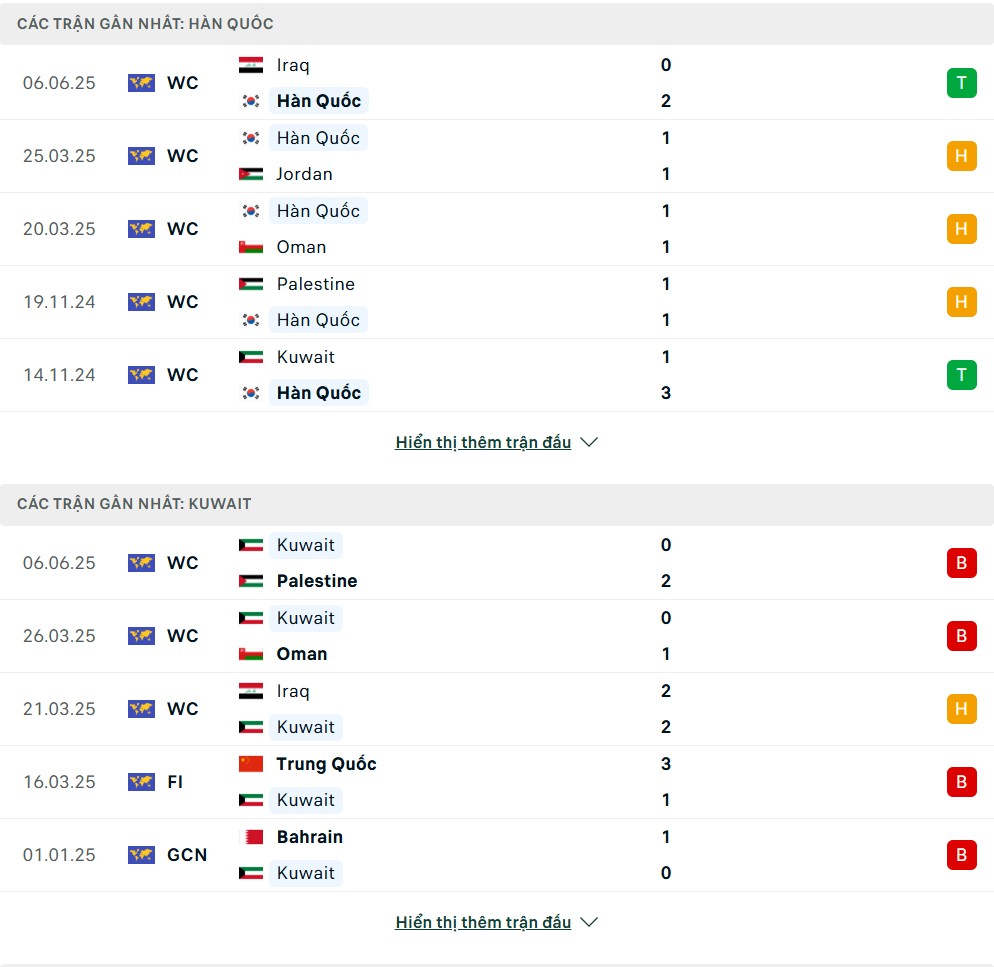
Task: Show more Kuwait matches link
Action: pos(483,922)
